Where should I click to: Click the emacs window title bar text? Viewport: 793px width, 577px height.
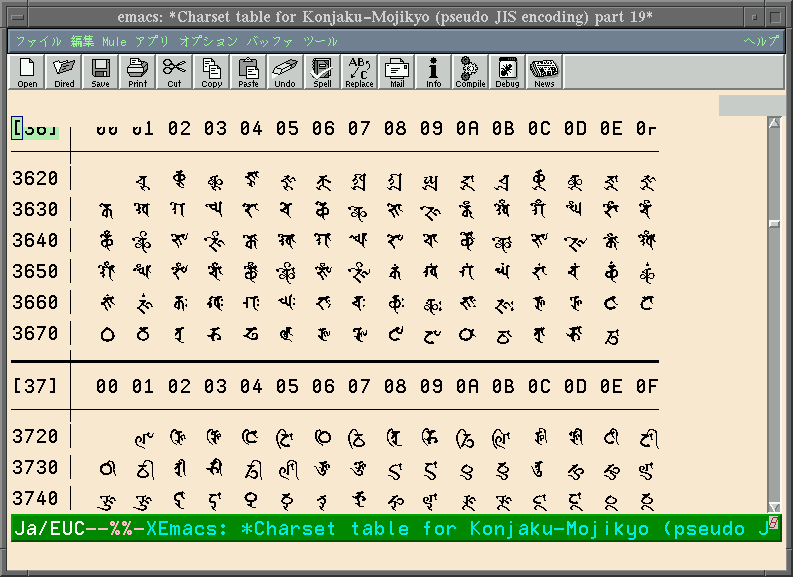[385, 17]
